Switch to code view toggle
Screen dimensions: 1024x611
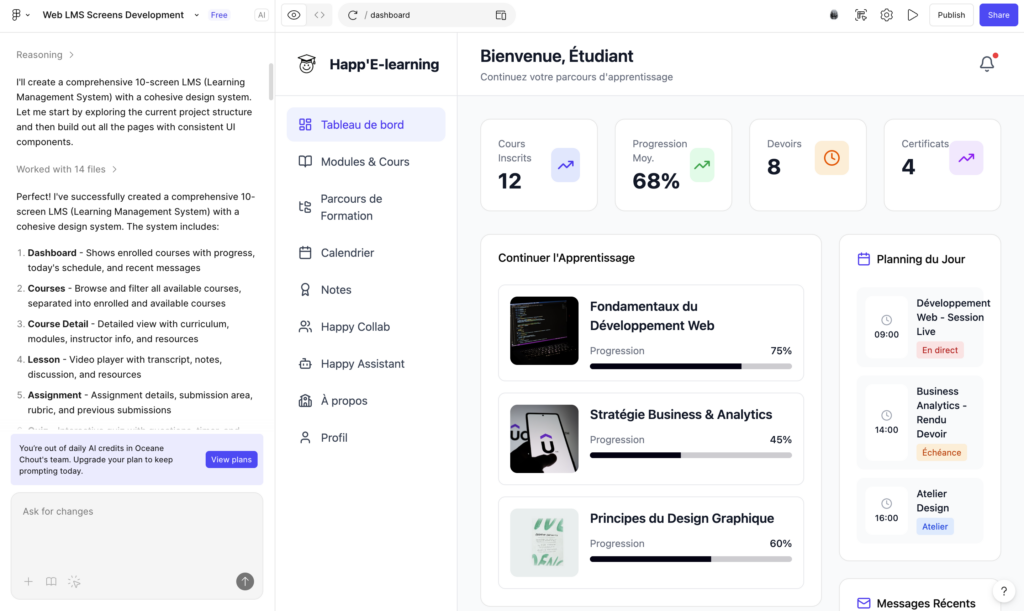click(x=319, y=15)
